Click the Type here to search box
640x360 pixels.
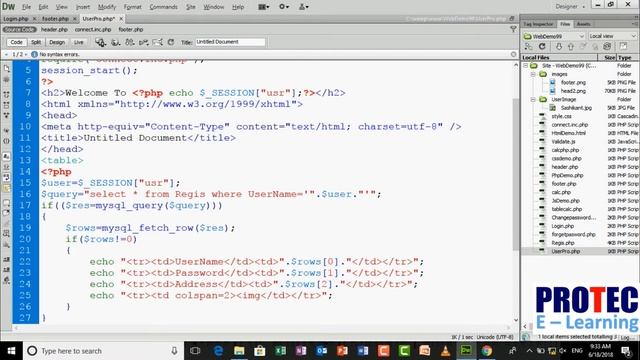103,351
